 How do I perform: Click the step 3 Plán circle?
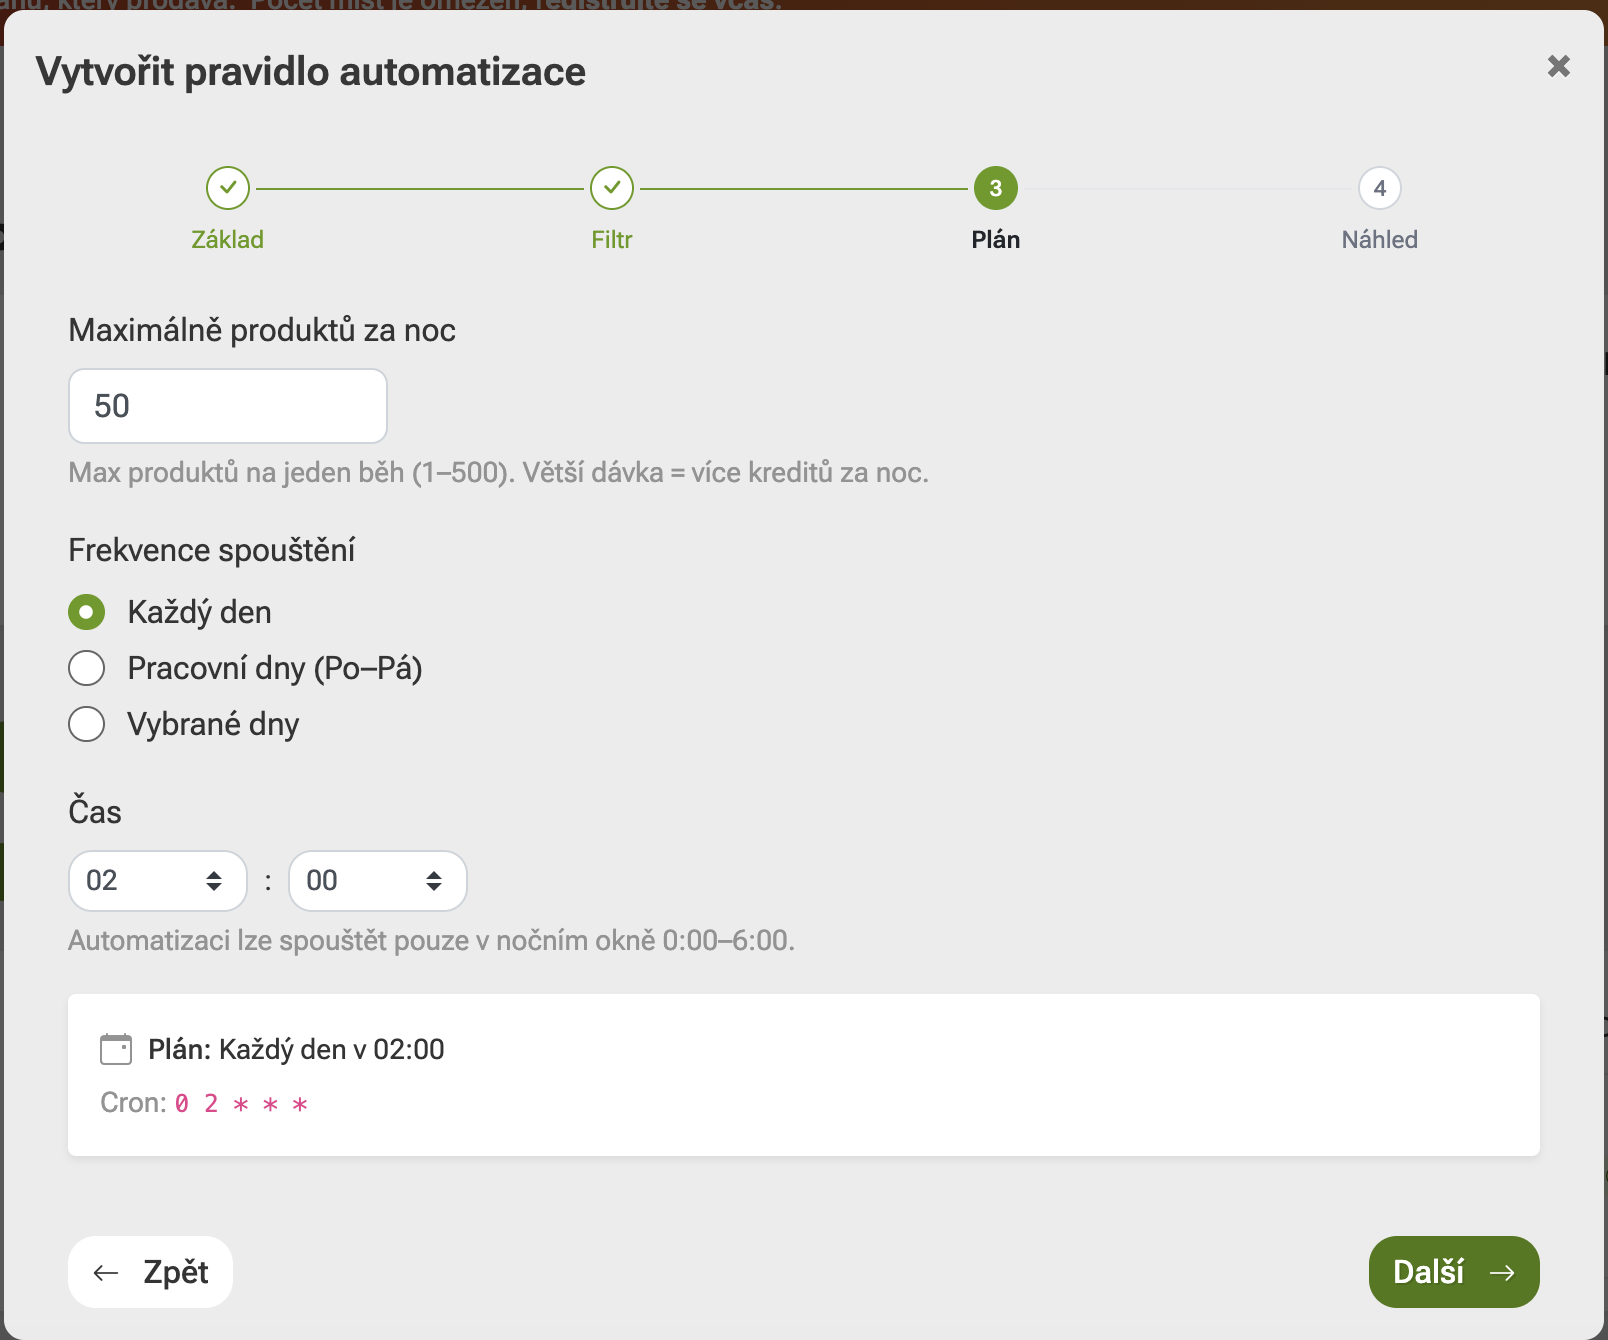click(x=996, y=188)
